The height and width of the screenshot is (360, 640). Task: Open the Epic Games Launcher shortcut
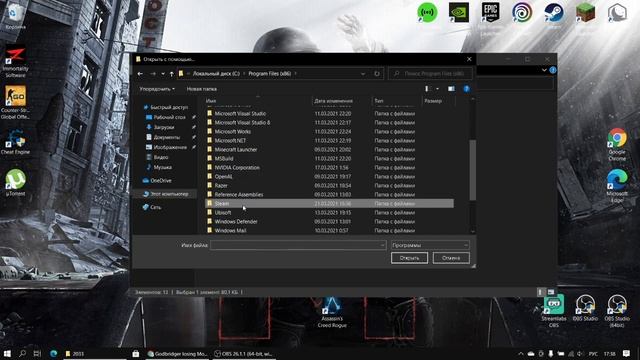point(490,13)
